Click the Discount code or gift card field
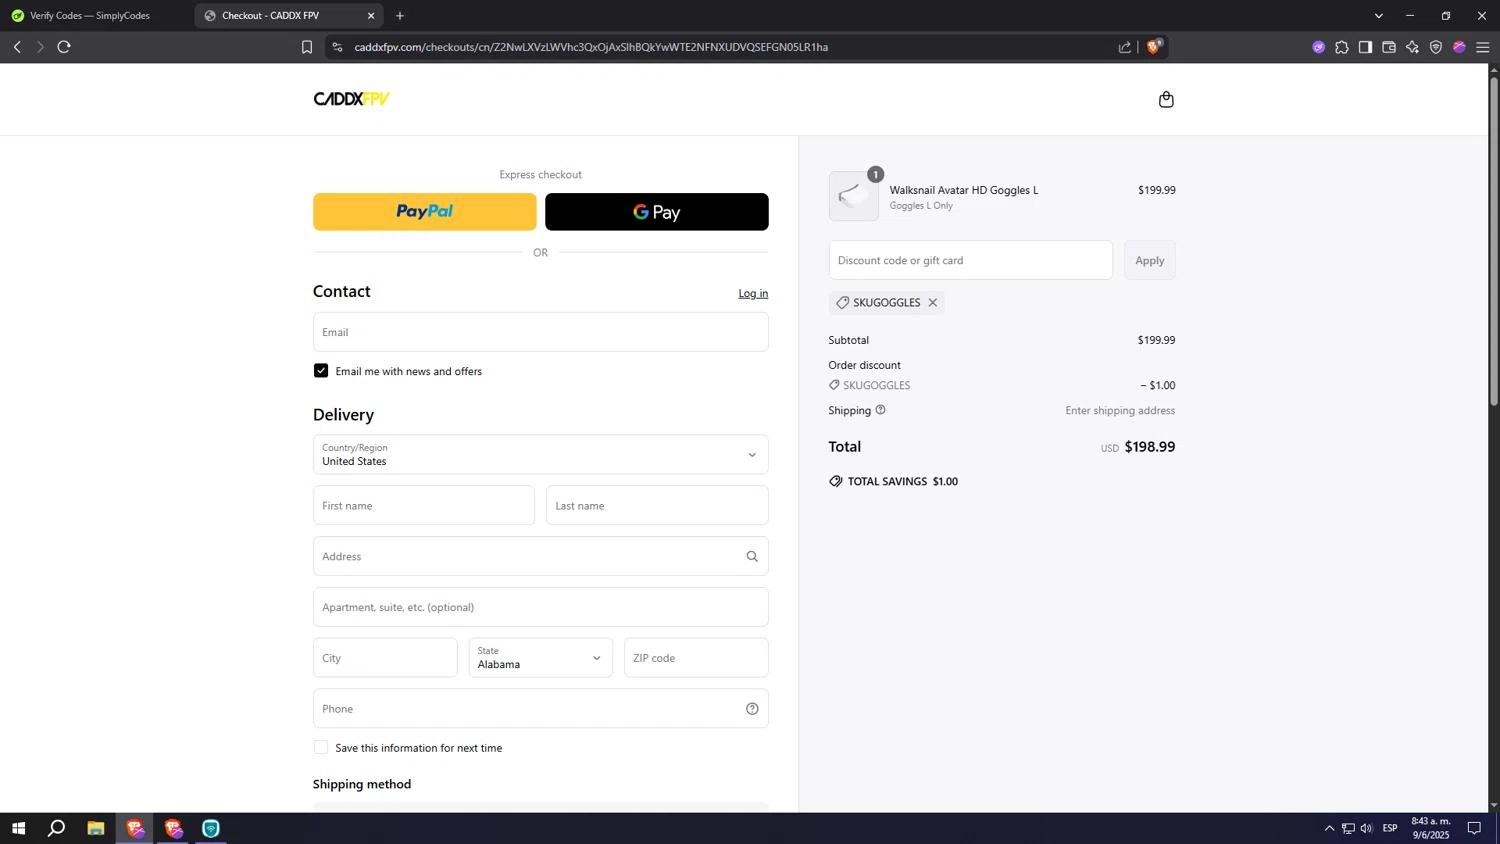 970,260
